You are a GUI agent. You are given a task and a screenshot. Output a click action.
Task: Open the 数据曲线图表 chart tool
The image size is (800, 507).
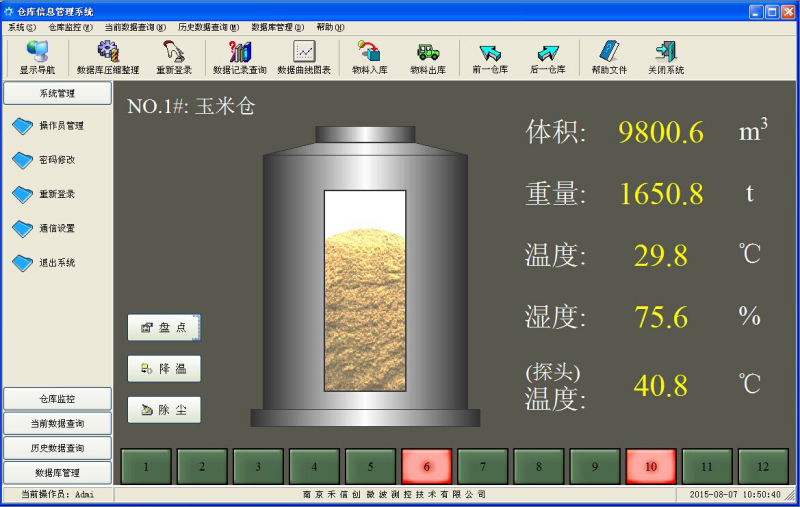tap(304, 56)
